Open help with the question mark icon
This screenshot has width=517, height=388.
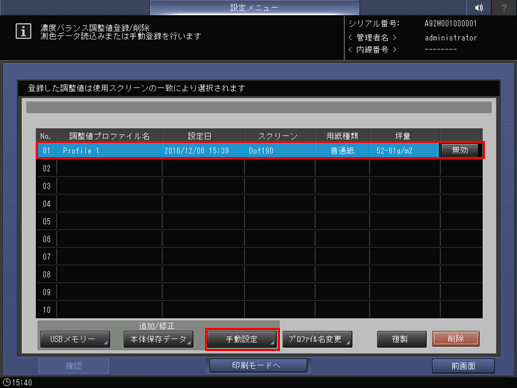(x=504, y=7)
